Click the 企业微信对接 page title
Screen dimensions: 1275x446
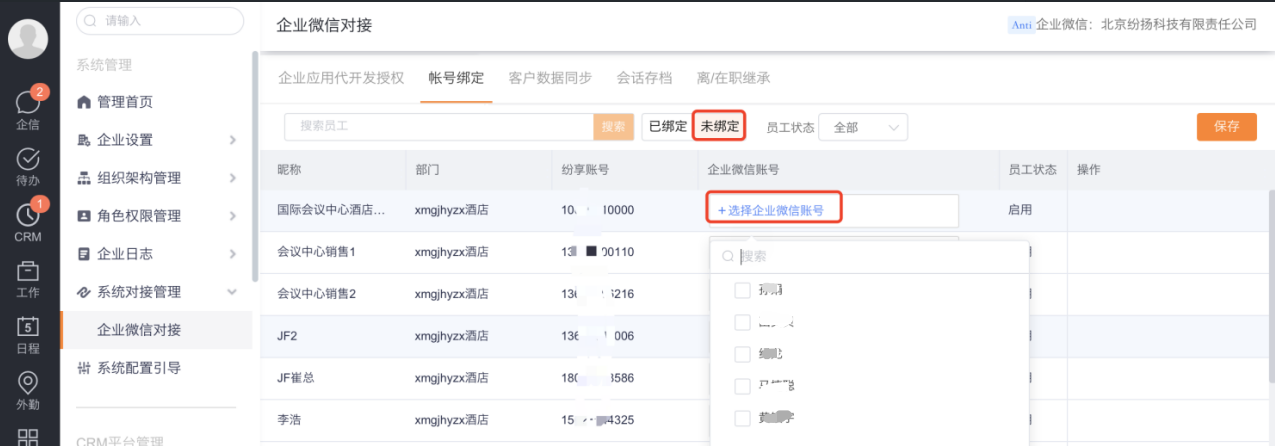click(324, 25)
